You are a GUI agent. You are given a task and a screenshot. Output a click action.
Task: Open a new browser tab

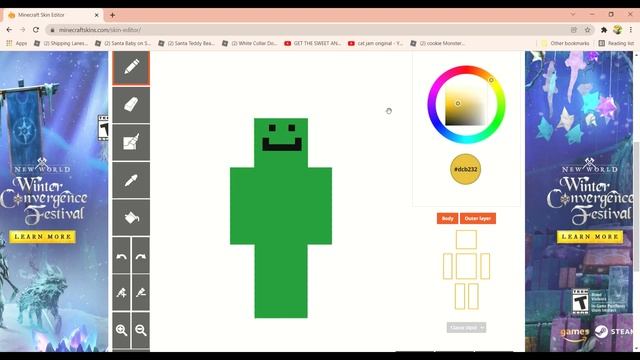pyautogui.click(x=112, y=15)
